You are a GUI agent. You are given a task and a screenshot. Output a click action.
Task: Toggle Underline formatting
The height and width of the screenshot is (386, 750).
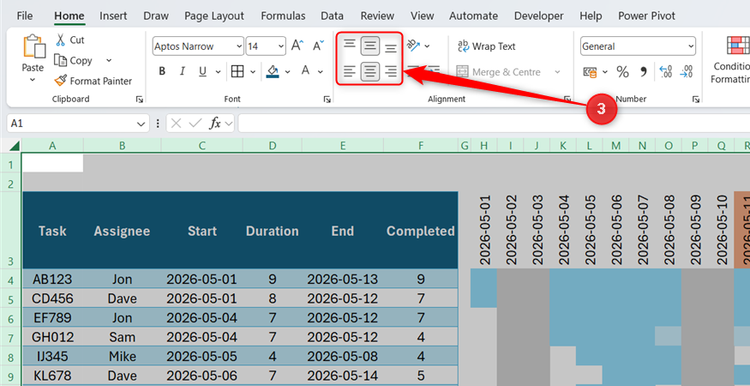[203, 72]
